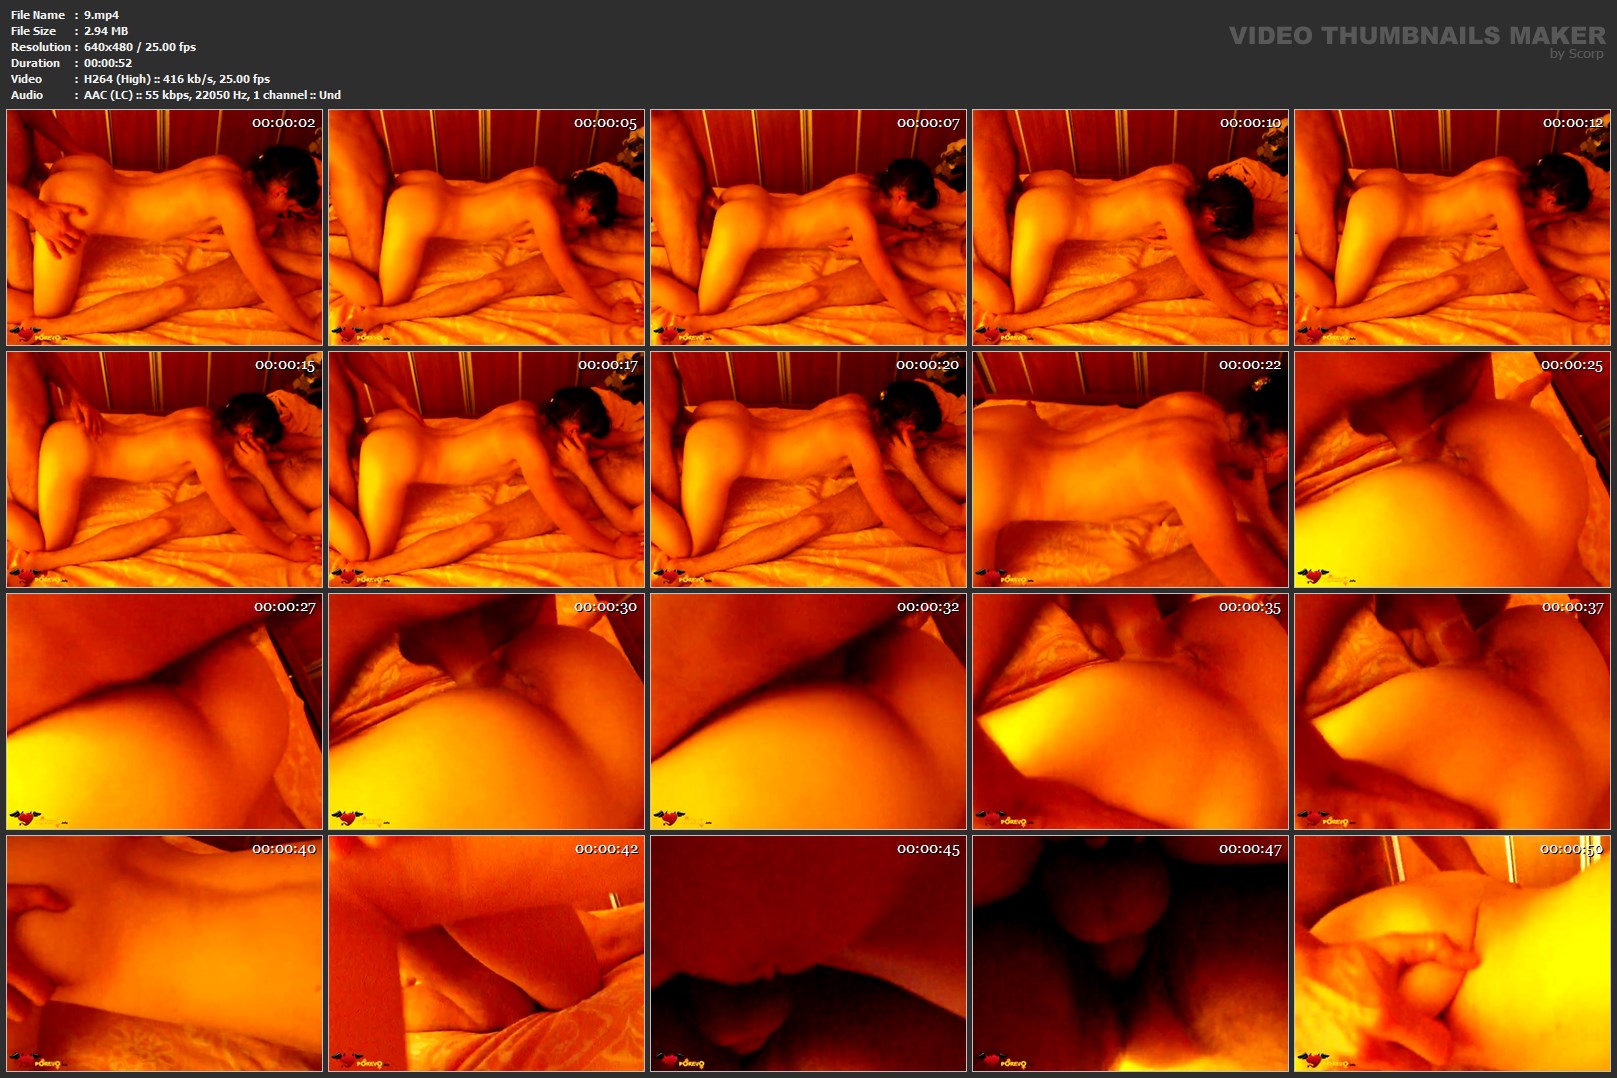Screen dimensions: 1617x1078
Task: Click the Video Thumbnails Maker watermark title
Action: click(1416, 35)
